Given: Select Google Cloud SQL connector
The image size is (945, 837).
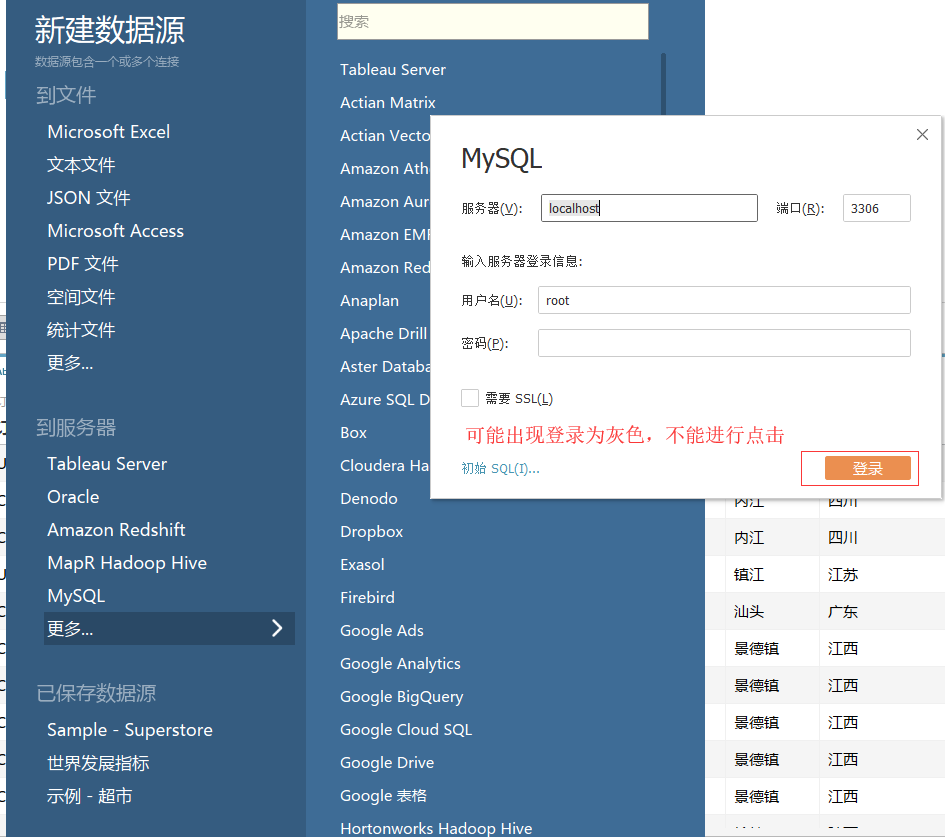Looking at the screenshot, I should [x=406, y=730].
